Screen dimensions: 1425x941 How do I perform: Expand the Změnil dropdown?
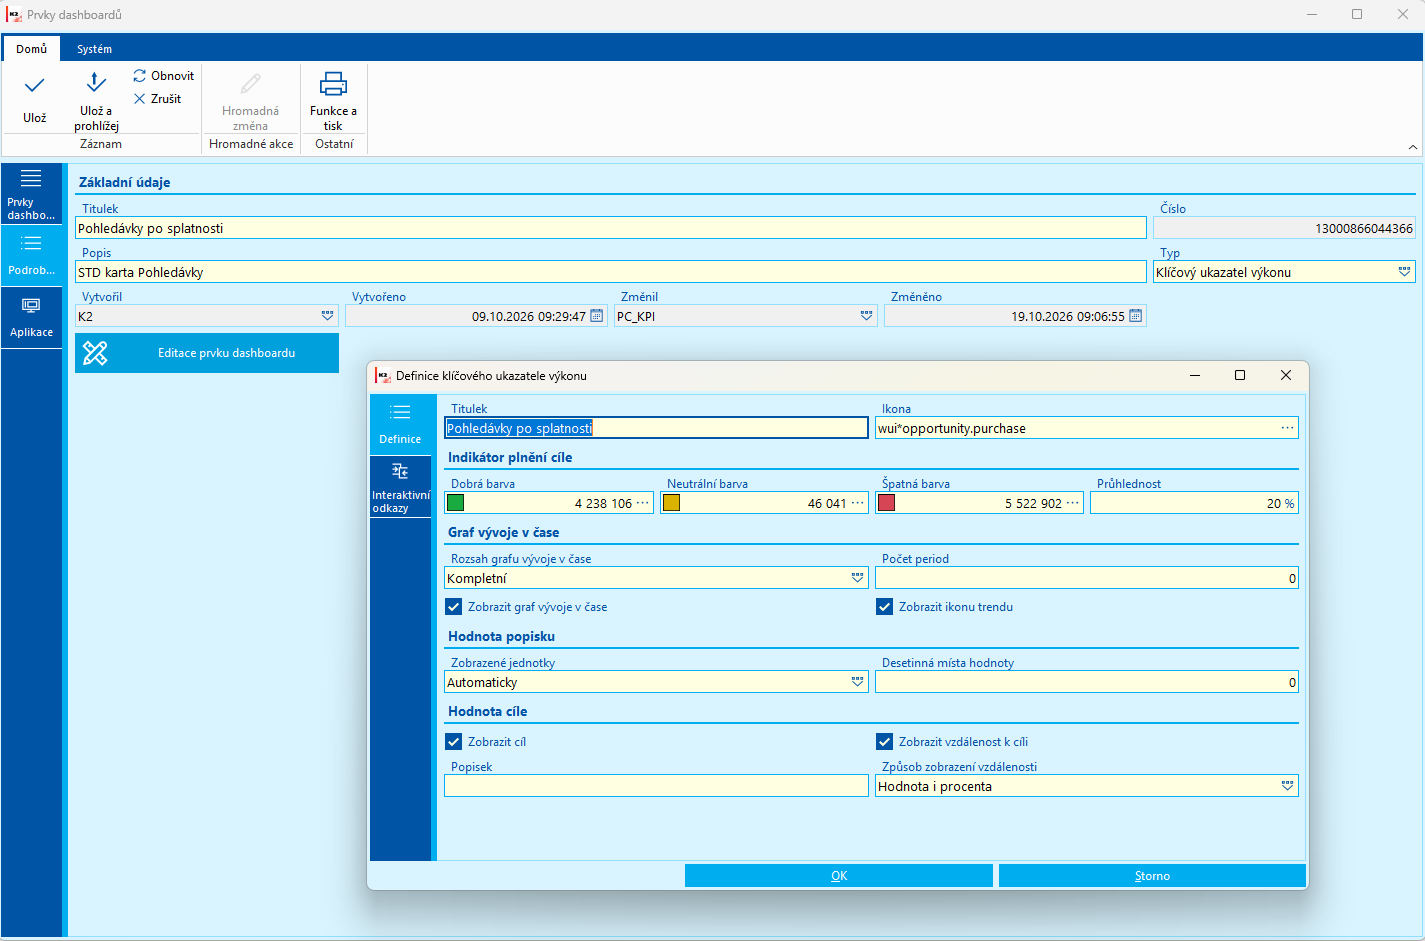[866, 316]
